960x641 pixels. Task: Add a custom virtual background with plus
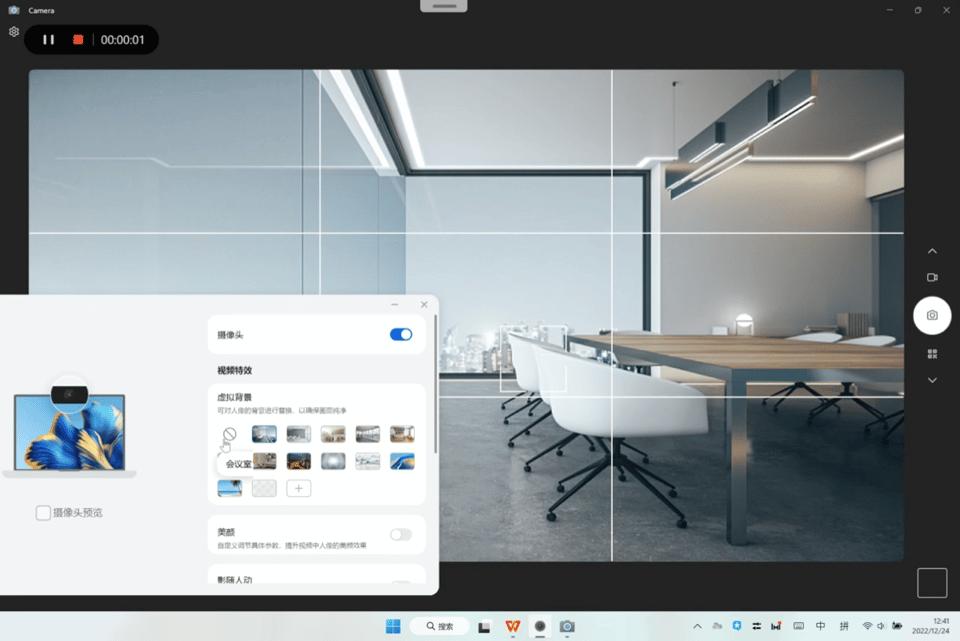point(298,488)
